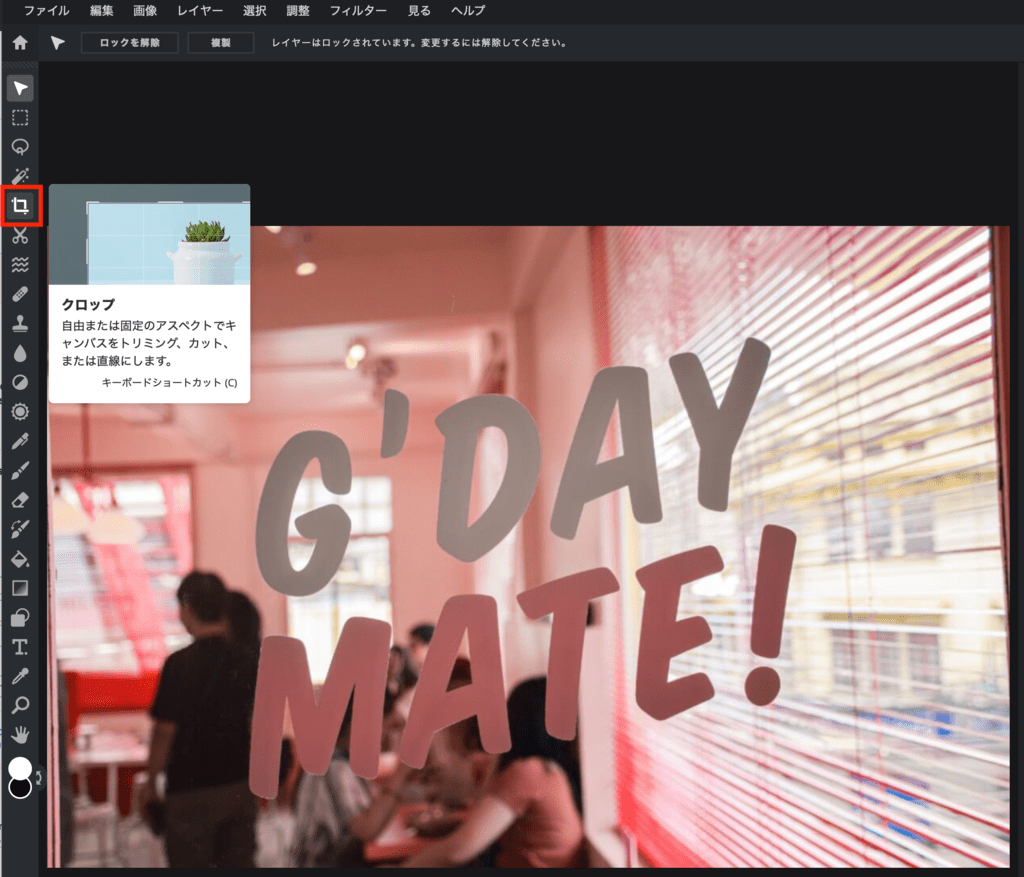Viewport: 1024px width, 877px height.
Task: Grab the Hand tool for panning
Action: click(18, 735)
